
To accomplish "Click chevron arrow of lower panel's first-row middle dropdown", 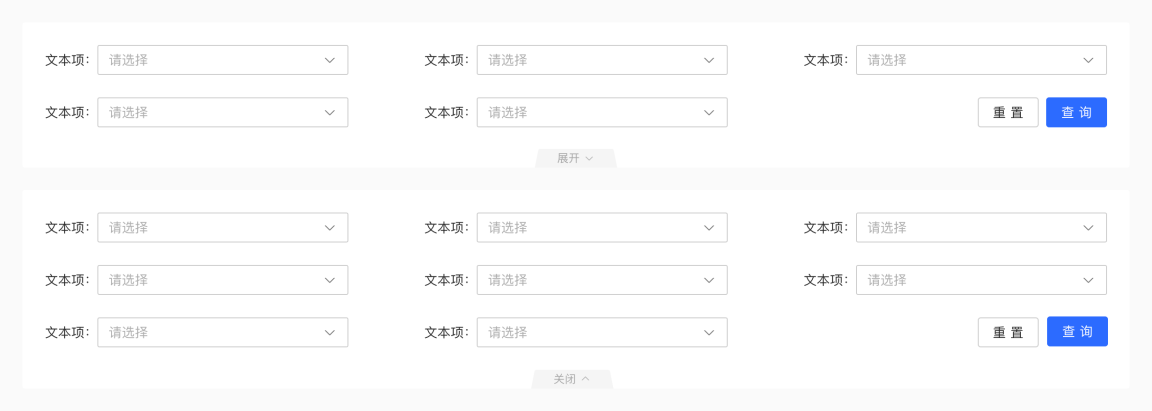I will point(709,228).
